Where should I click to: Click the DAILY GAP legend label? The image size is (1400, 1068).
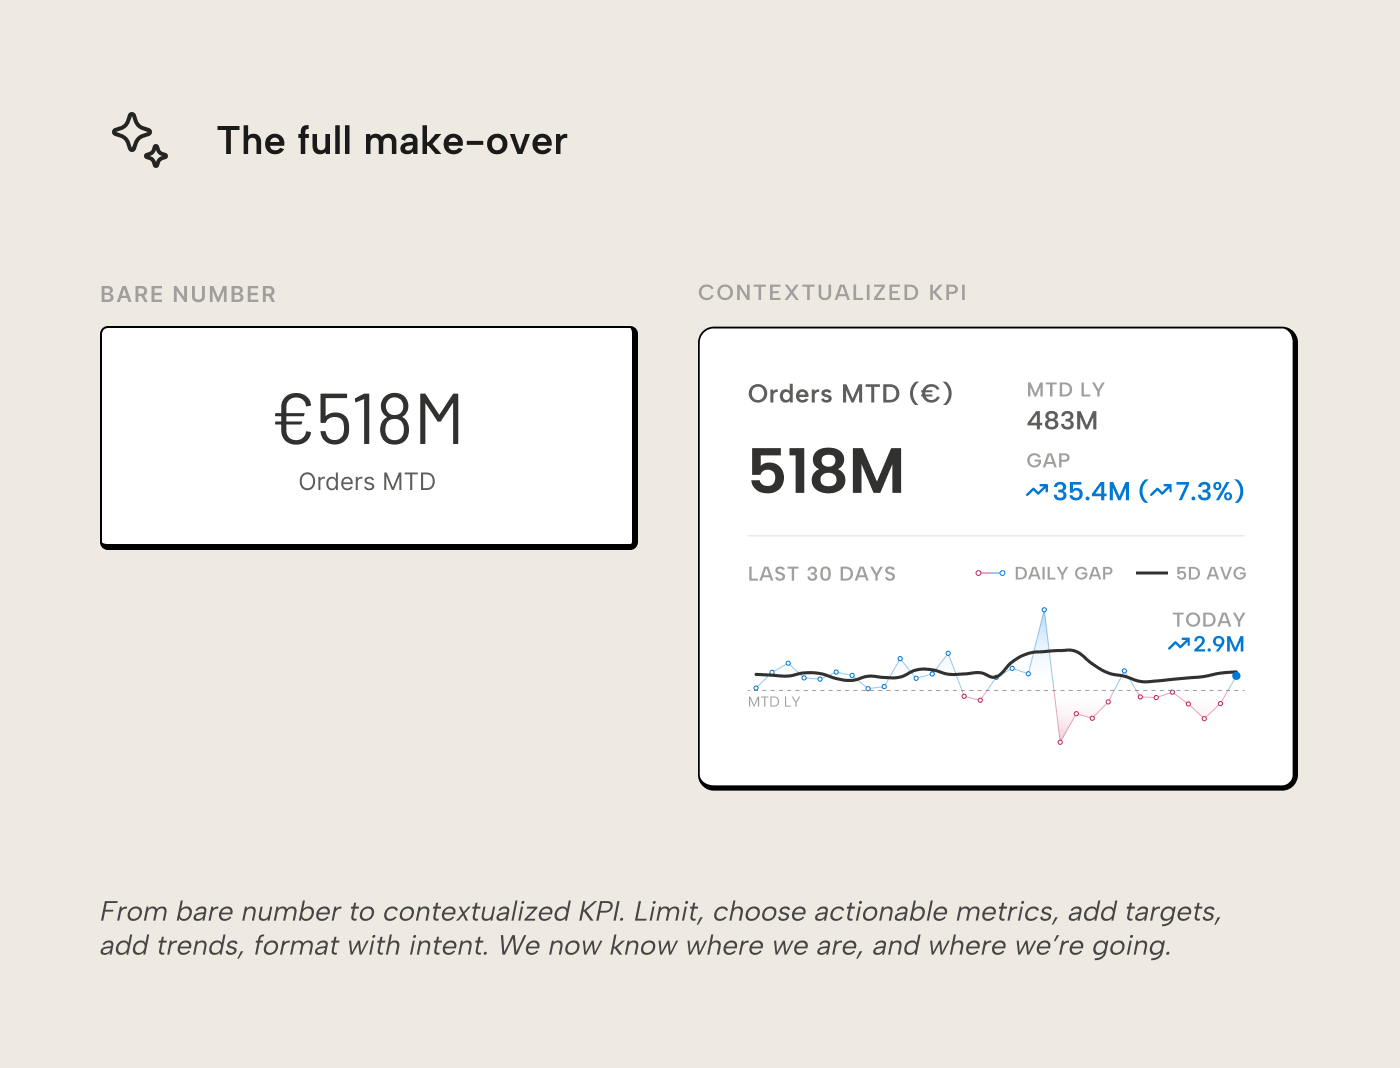1063,573
